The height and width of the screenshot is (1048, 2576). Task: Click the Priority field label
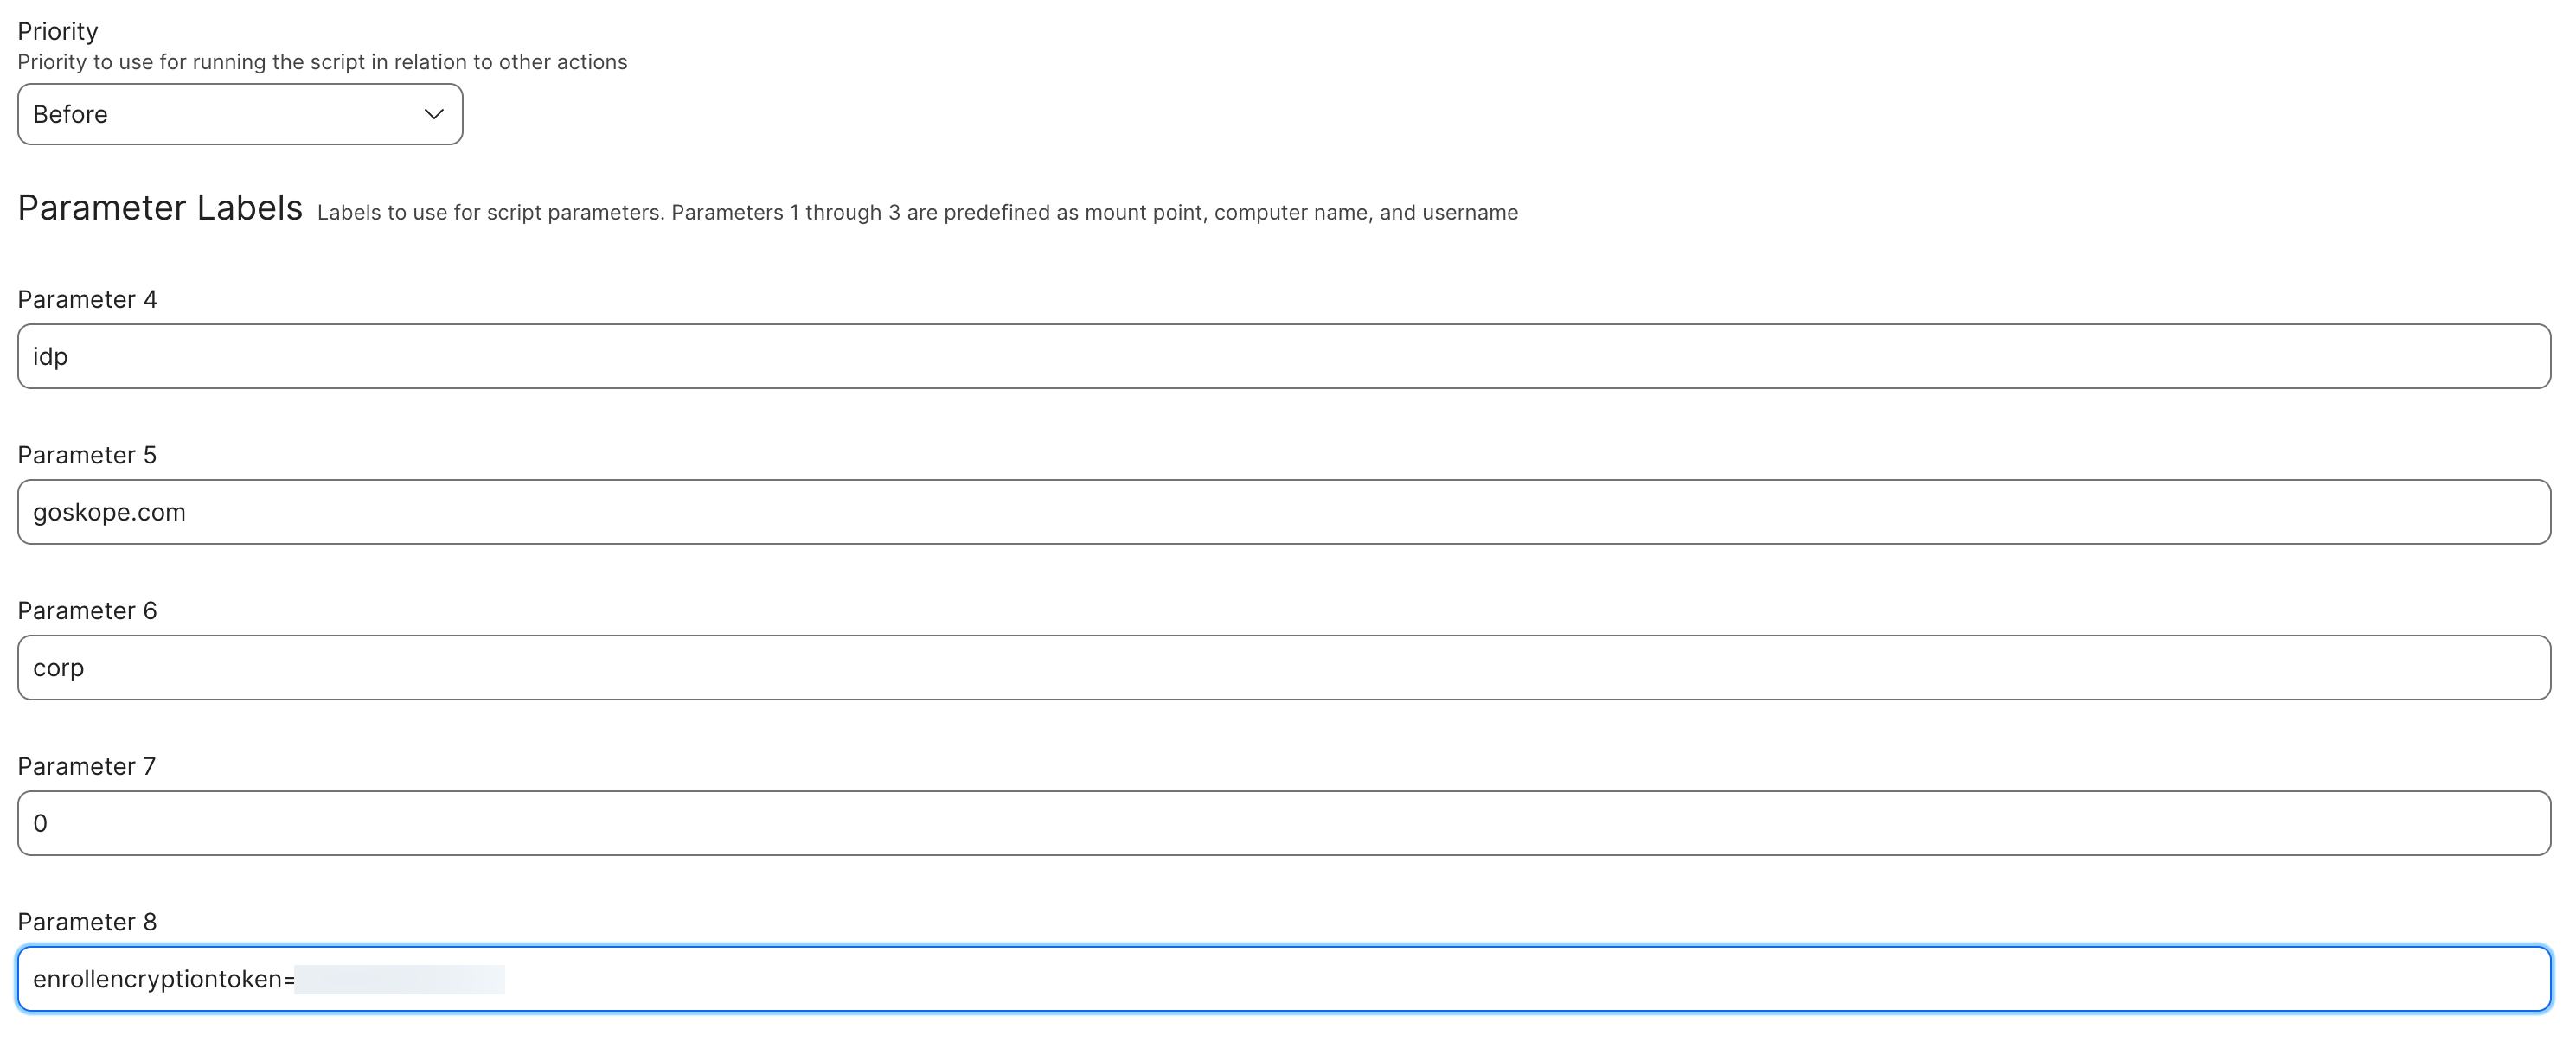58,32
